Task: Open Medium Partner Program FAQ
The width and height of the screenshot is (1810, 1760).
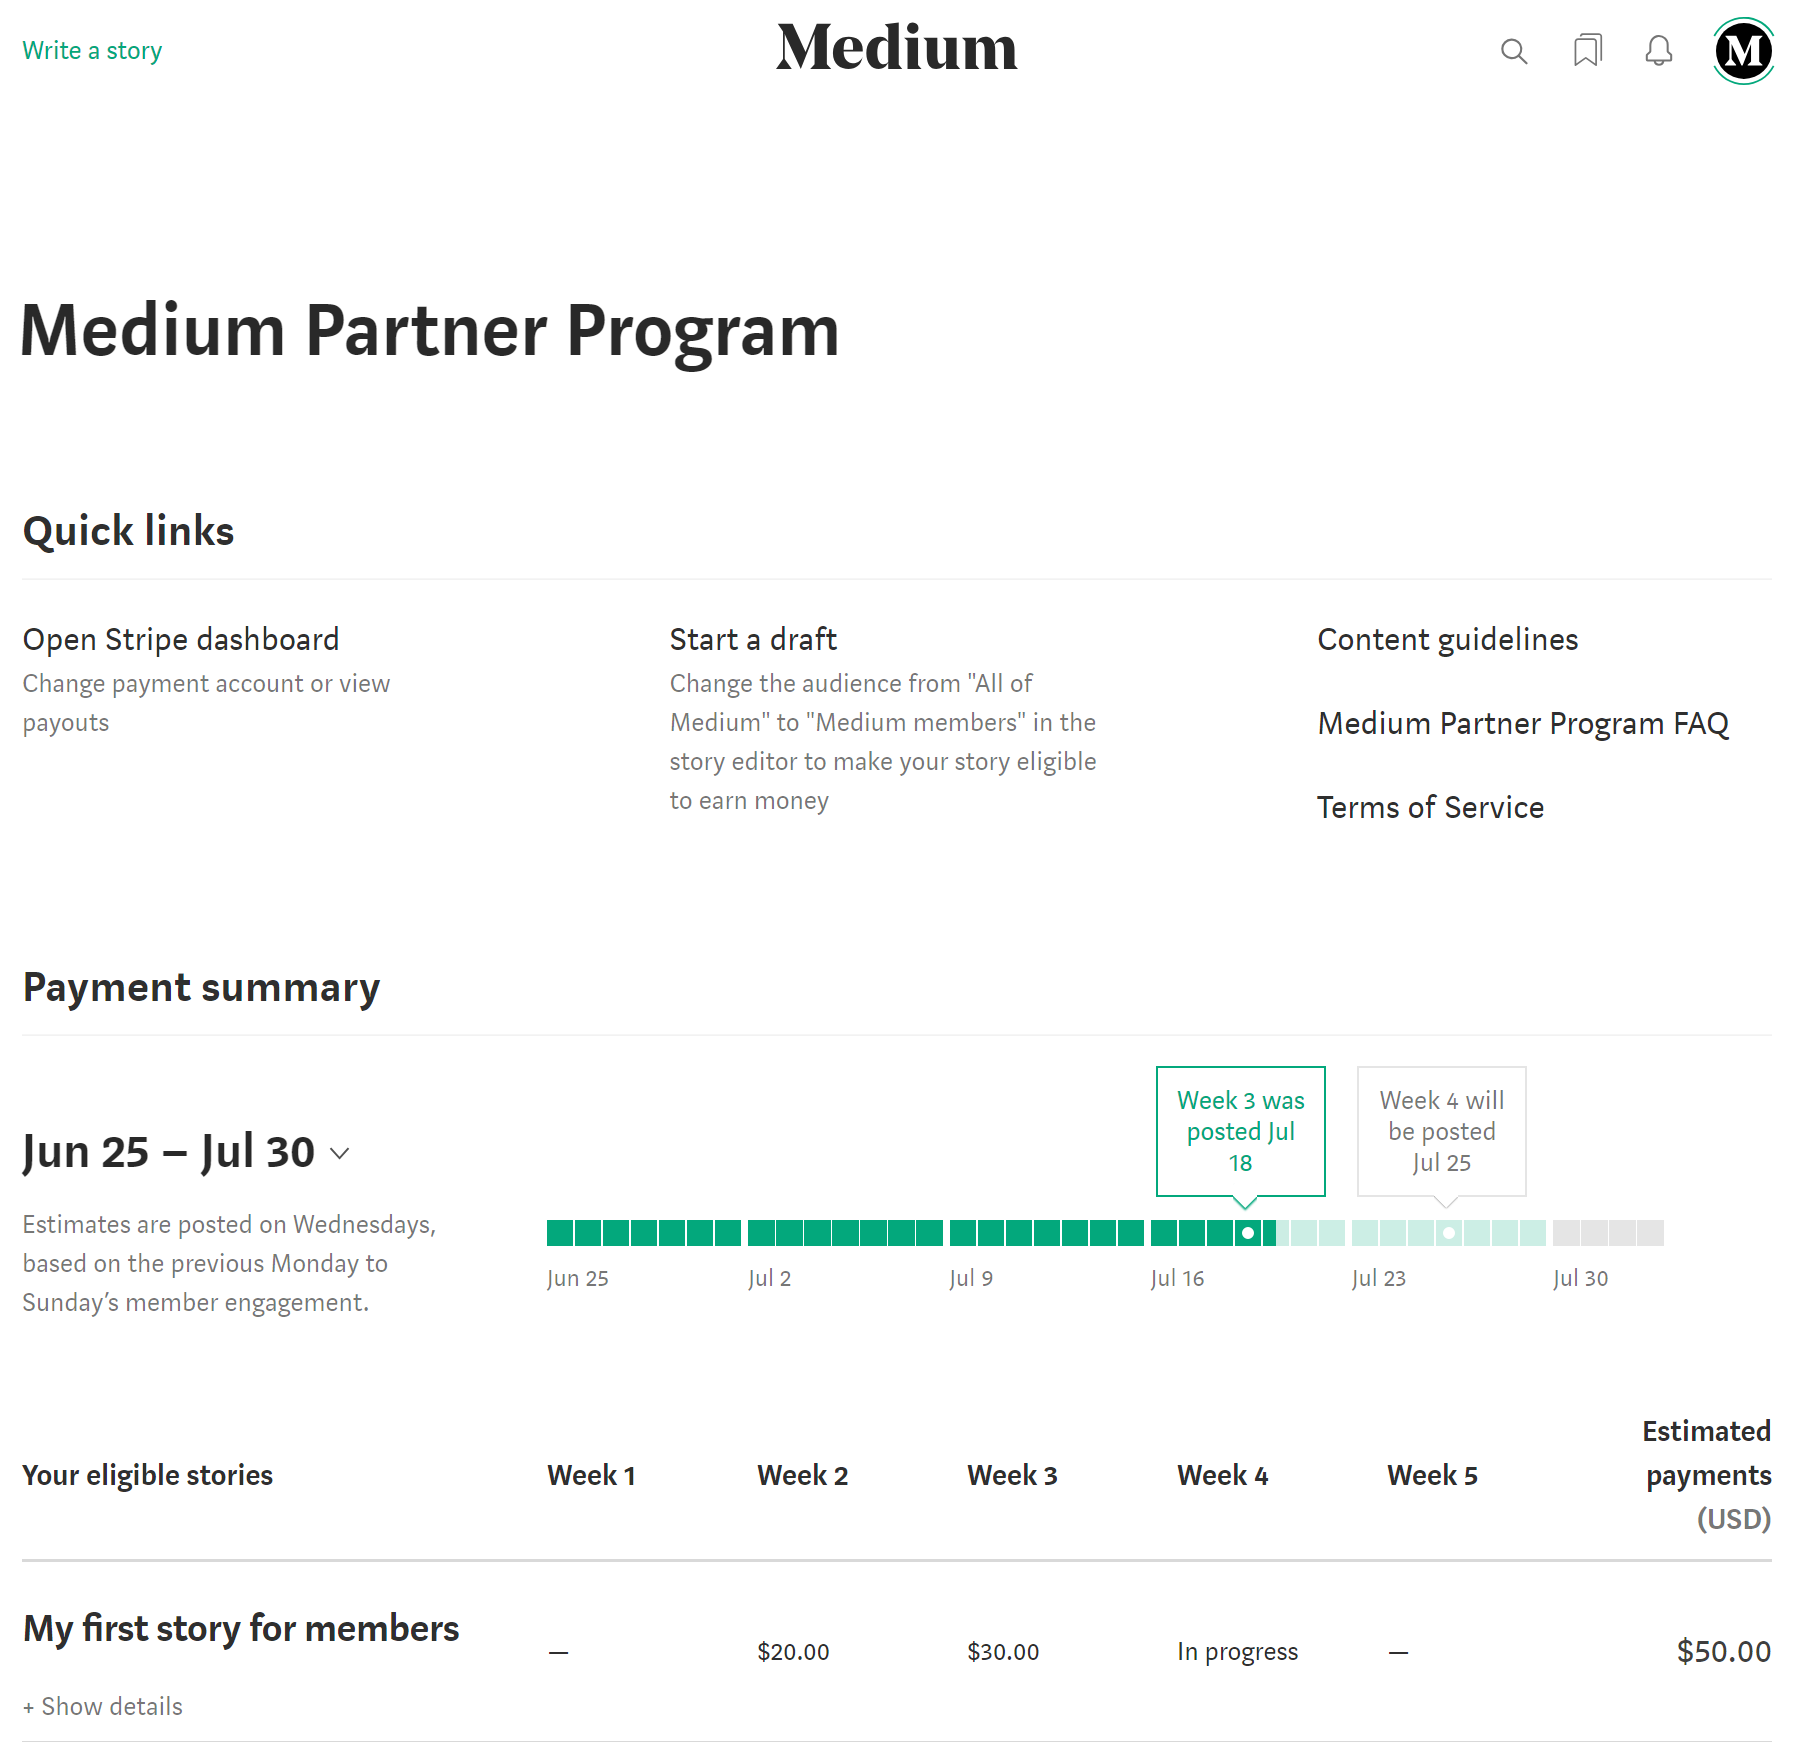Action: point(1522,724)
